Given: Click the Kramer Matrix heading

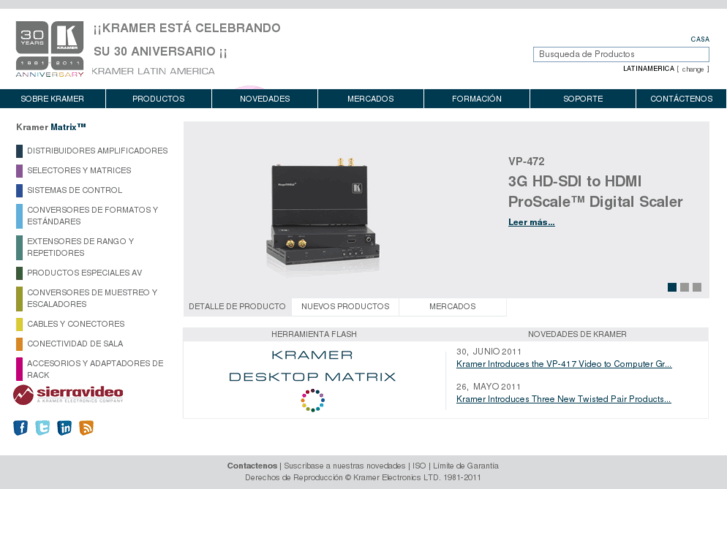Looking at the screenshot, I should click(x=51, y=127).
